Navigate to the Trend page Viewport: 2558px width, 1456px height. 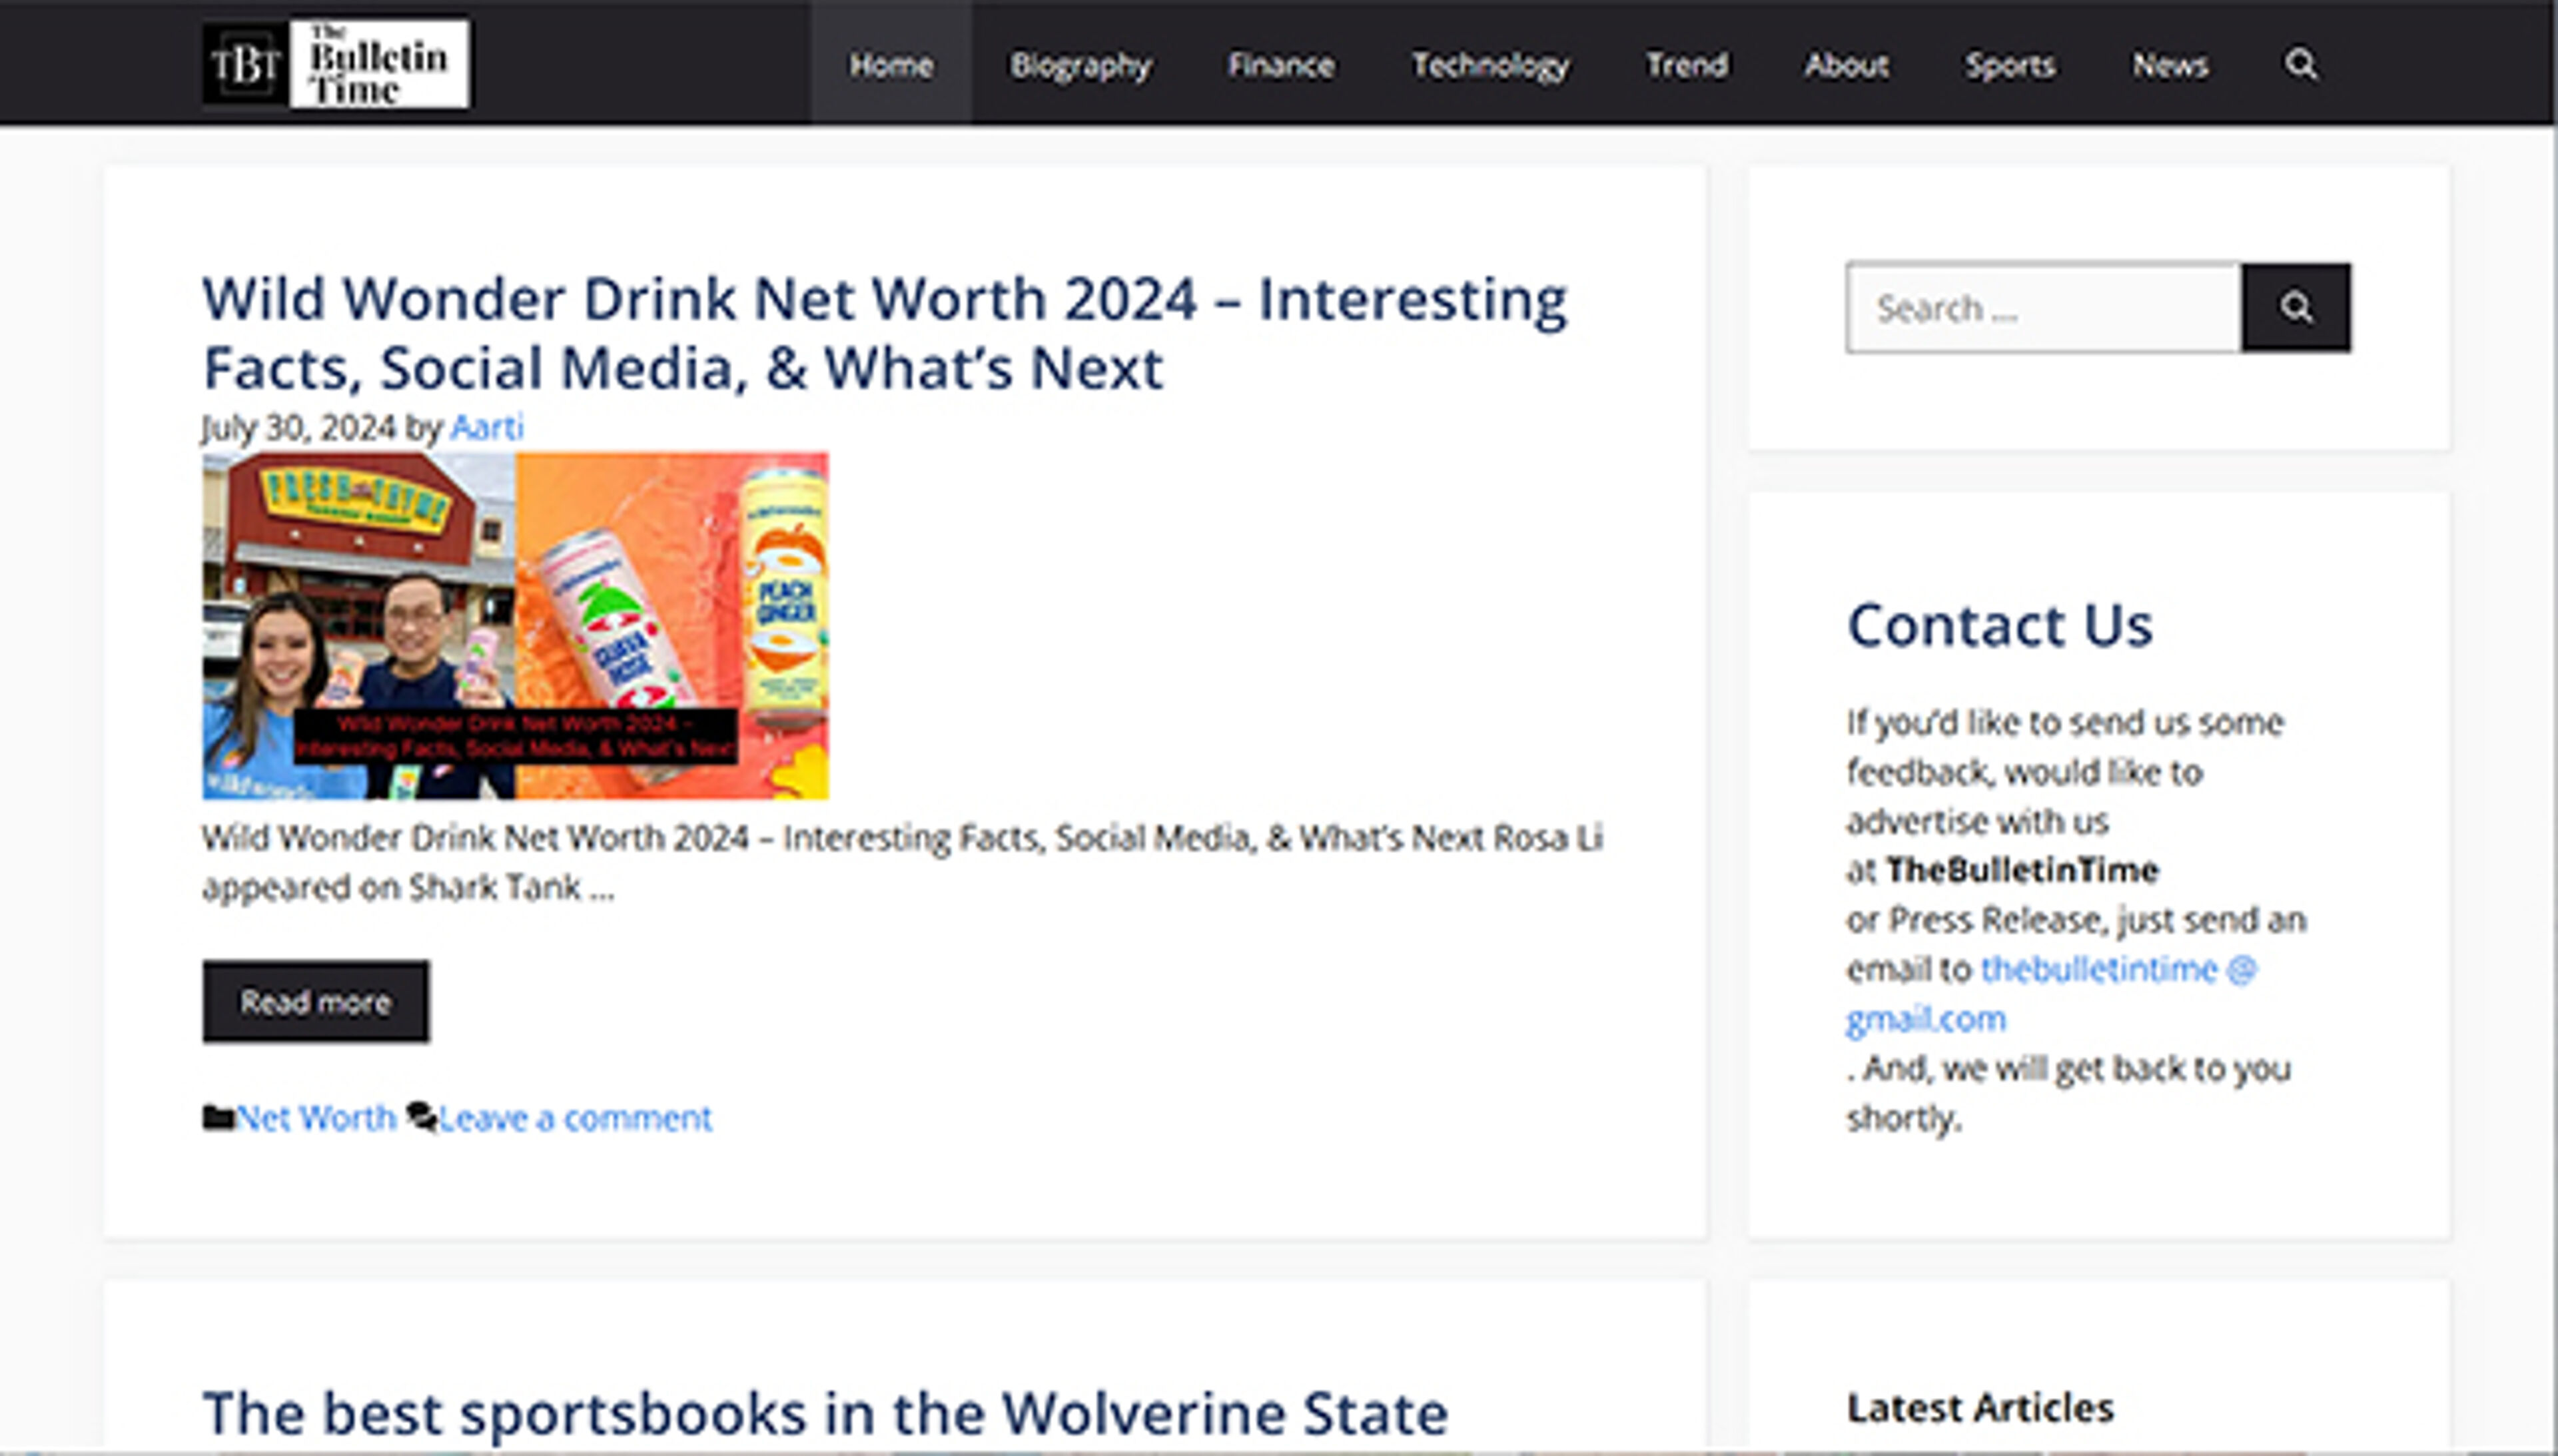click(1687, 65)
